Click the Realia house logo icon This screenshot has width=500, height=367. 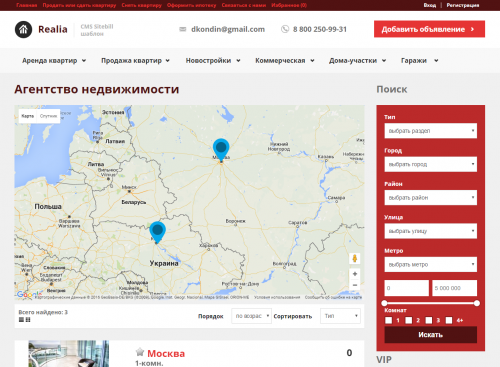click(x=23, y=29)
